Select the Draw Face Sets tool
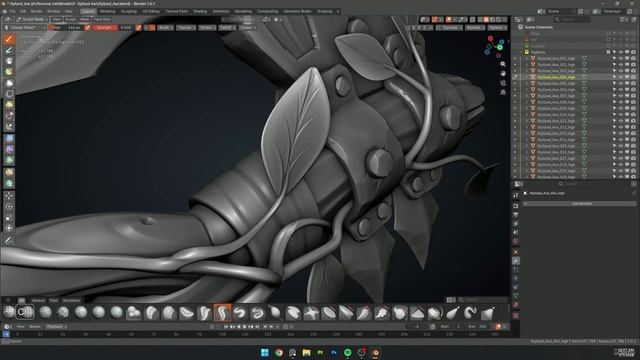 [9, 72]
